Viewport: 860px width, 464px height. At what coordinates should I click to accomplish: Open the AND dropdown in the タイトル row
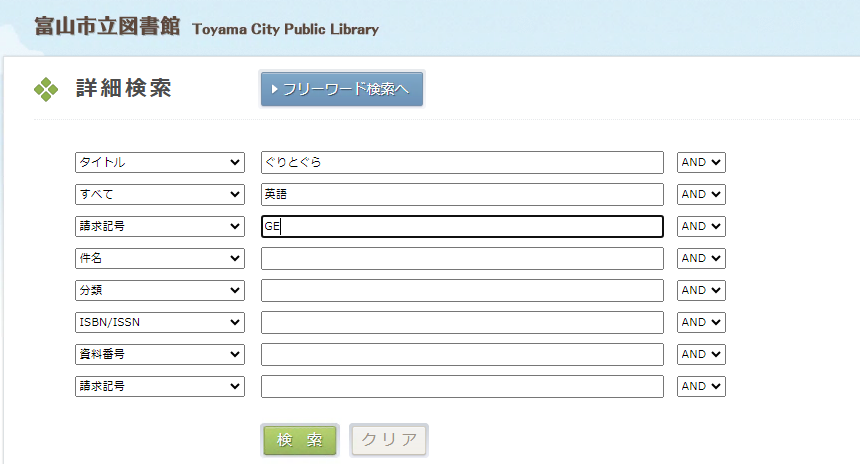[x=701, y=162]
